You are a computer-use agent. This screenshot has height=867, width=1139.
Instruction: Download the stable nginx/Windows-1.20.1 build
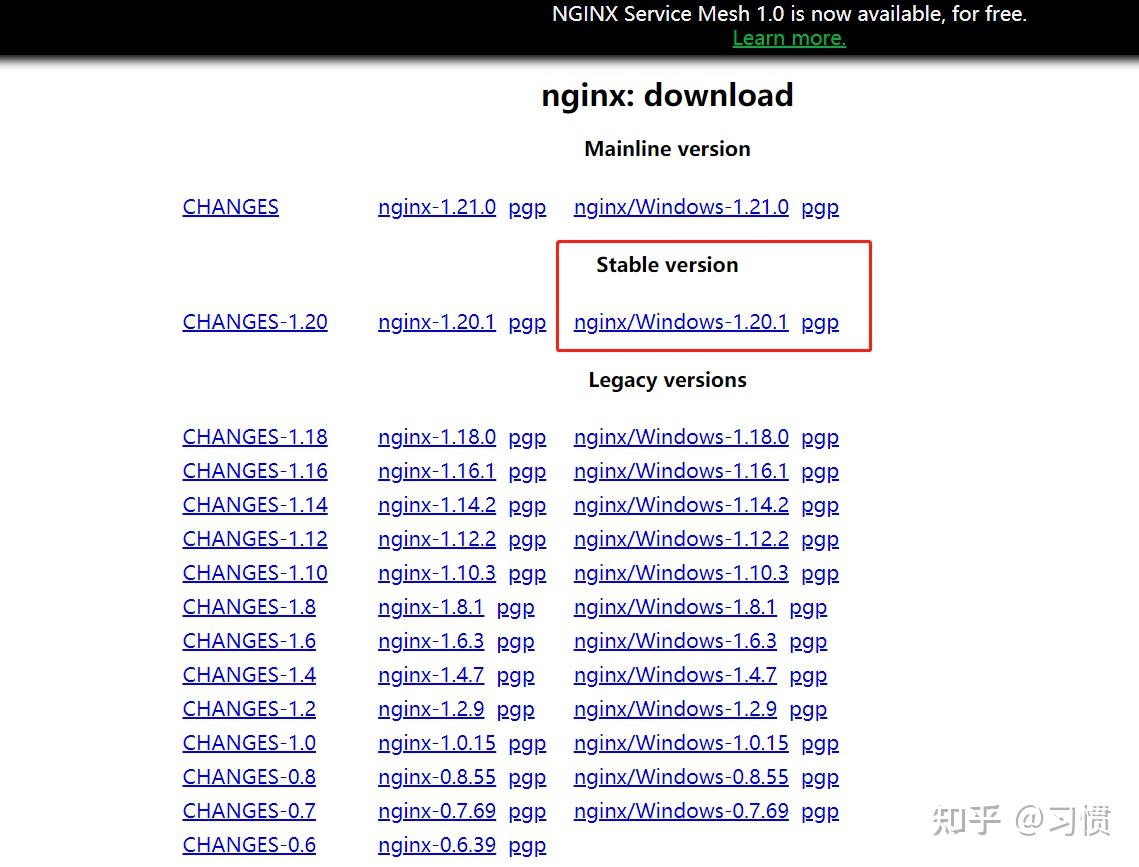coord(681,322)
